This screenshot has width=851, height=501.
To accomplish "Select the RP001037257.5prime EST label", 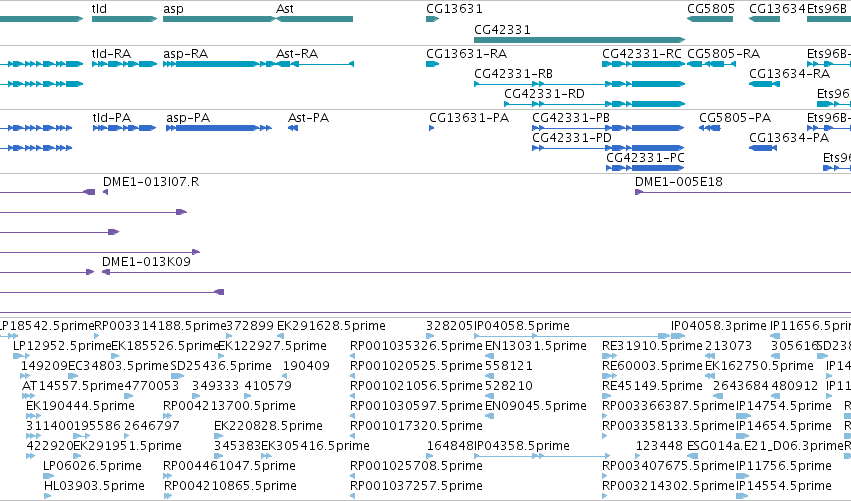I will 416,486.
